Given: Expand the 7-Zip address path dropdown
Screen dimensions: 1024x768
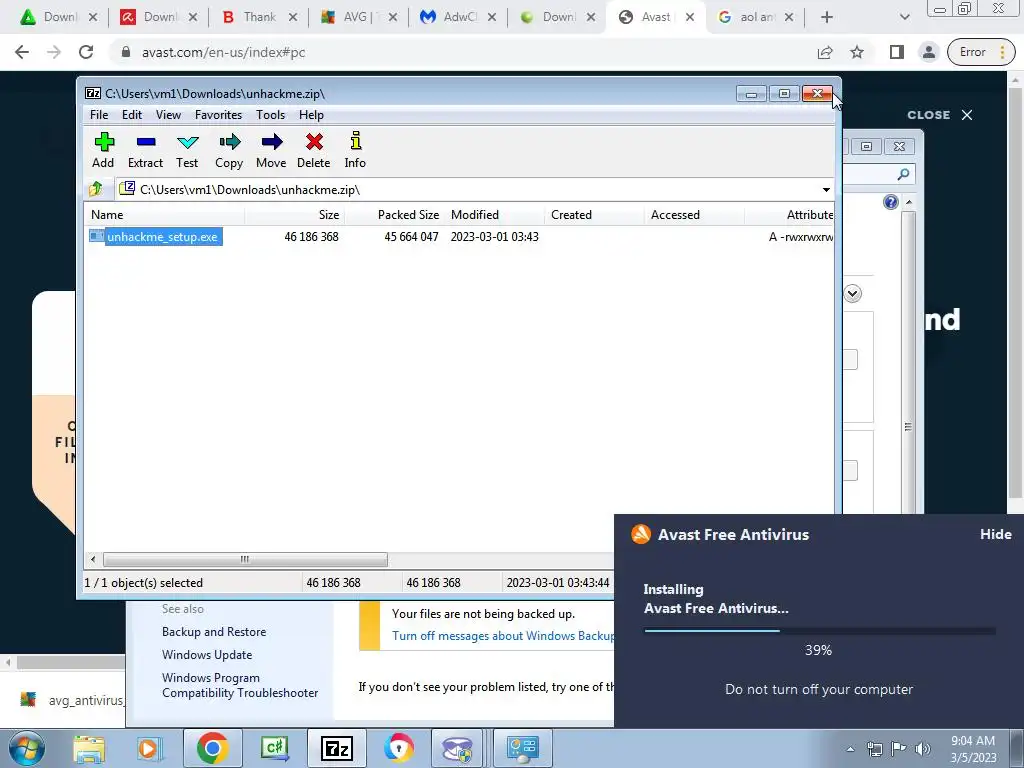Looking at the screenshot, I should coord(826,190).
